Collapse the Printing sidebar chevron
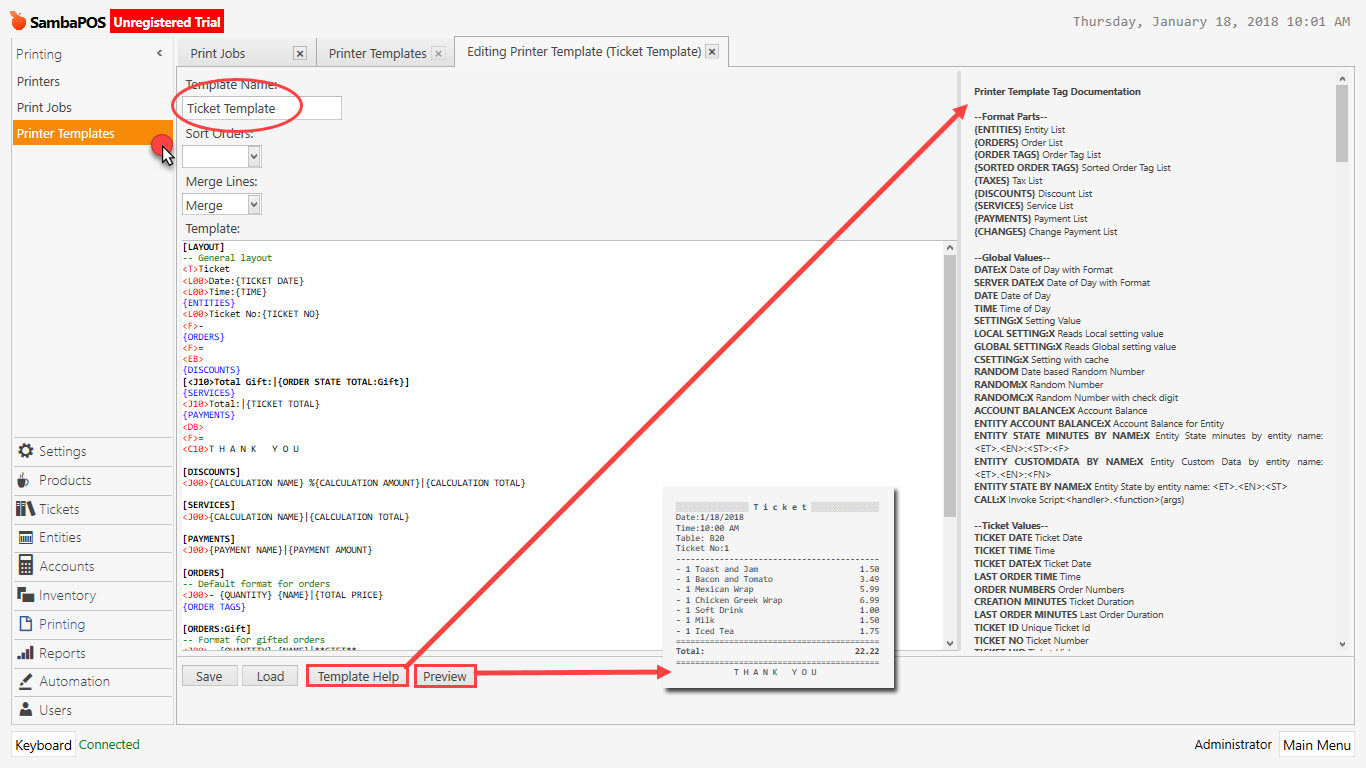The image size is (1366, 768). coord(159,54)
